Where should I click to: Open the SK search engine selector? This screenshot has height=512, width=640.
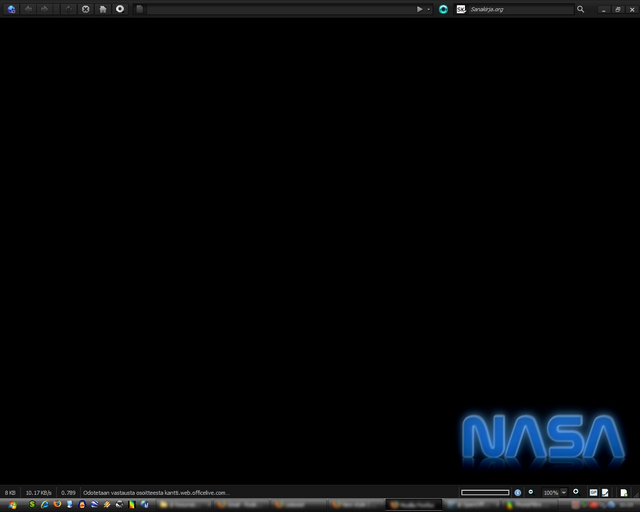pos(461,9)
